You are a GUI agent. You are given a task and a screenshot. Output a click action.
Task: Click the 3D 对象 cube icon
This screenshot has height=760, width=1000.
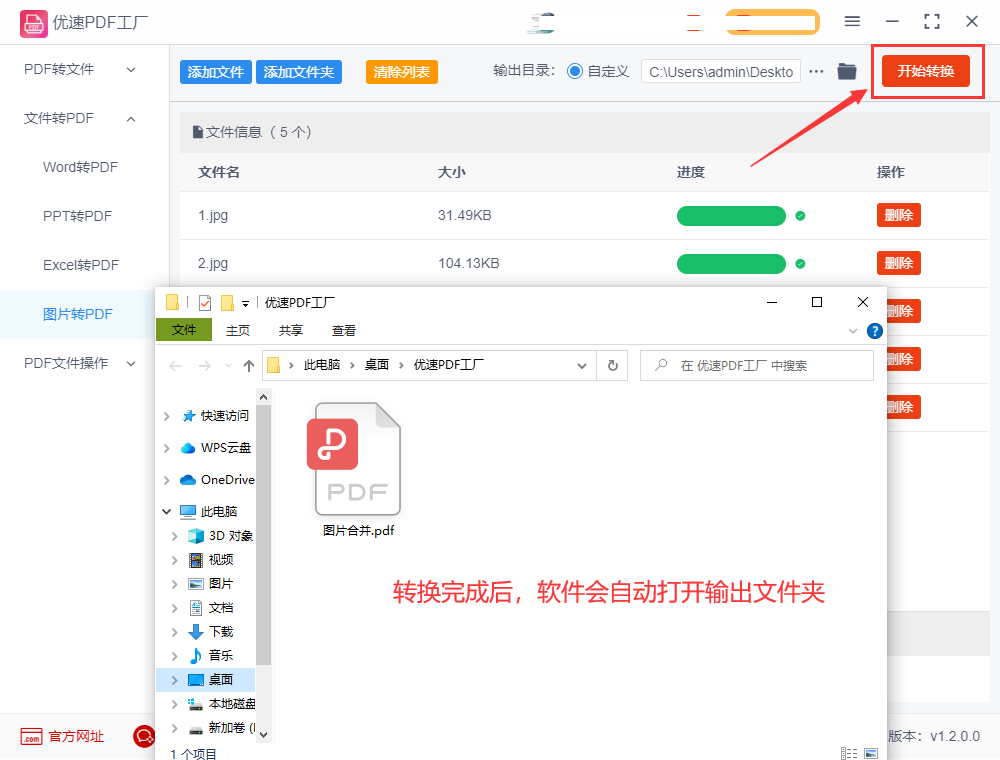pos(196,536)
